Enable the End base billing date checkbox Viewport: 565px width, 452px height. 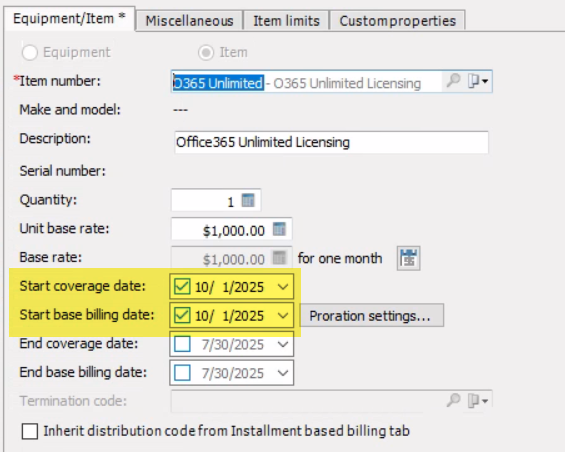click(182, 373)
